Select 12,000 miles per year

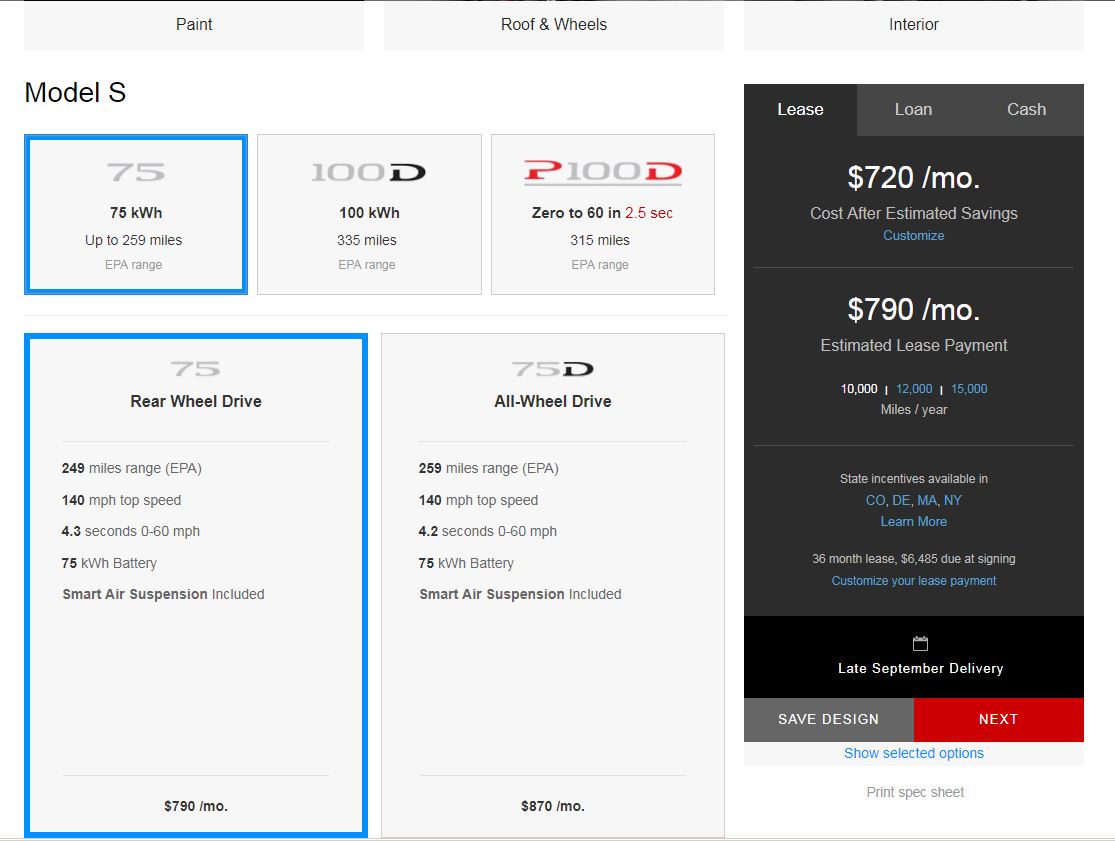914,389
